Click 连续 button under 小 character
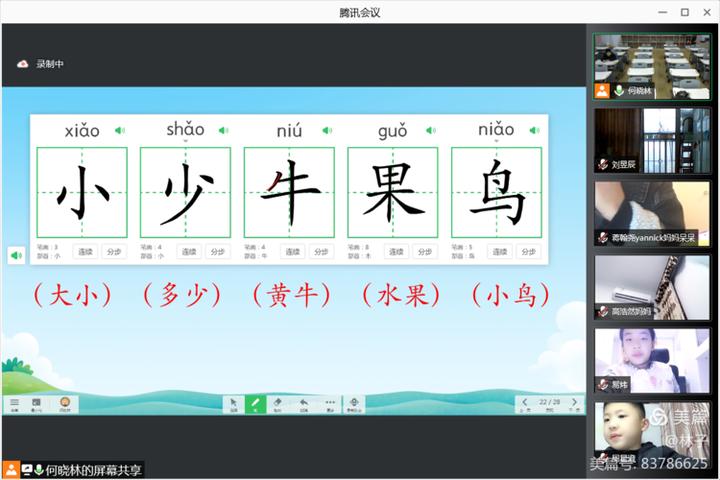The image size is (720, 480). click(85, 252)
